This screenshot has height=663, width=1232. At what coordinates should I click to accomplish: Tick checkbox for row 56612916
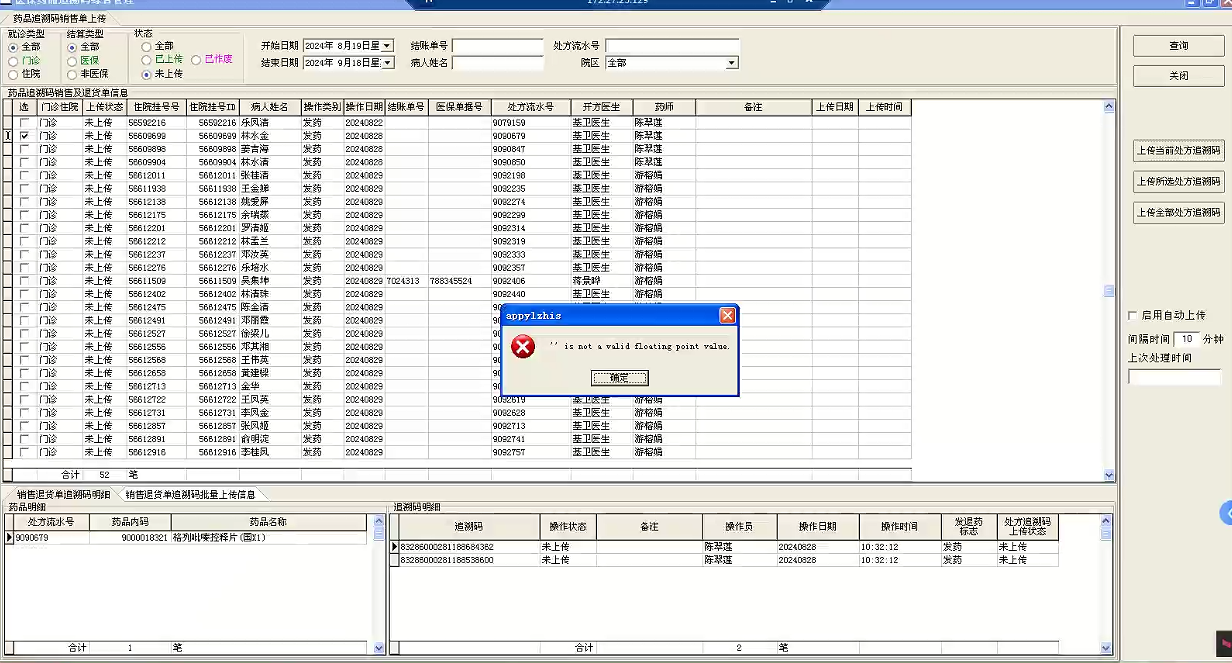[x=25, y=453]
